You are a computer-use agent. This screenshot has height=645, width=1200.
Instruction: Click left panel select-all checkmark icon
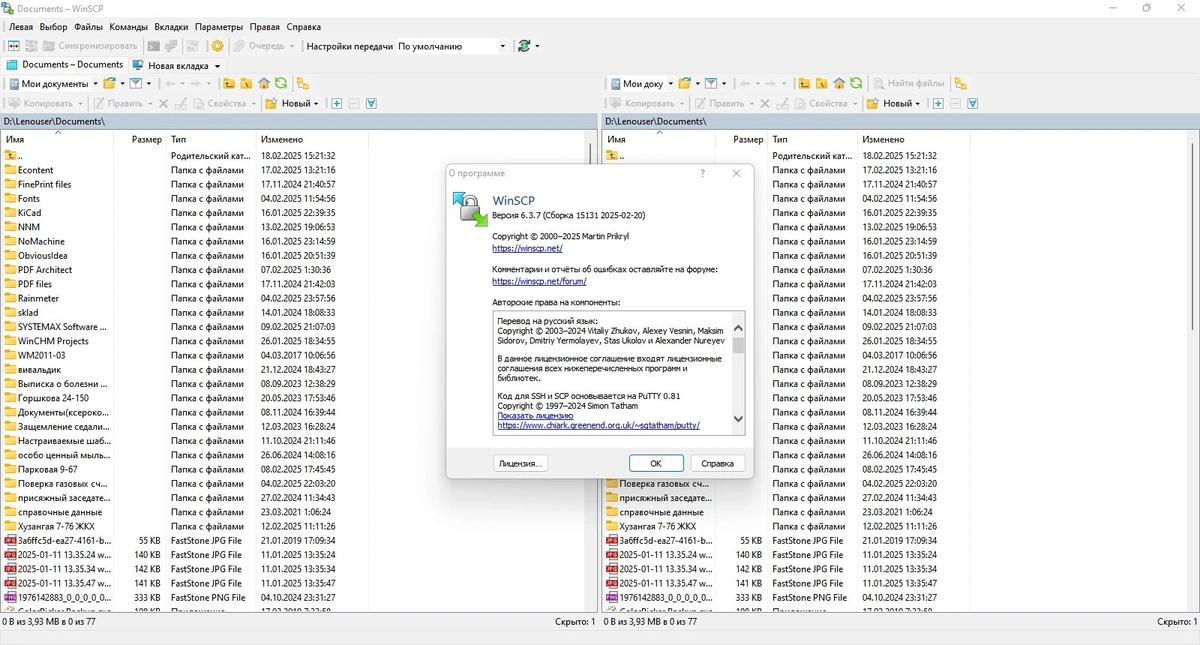point(371,103)
